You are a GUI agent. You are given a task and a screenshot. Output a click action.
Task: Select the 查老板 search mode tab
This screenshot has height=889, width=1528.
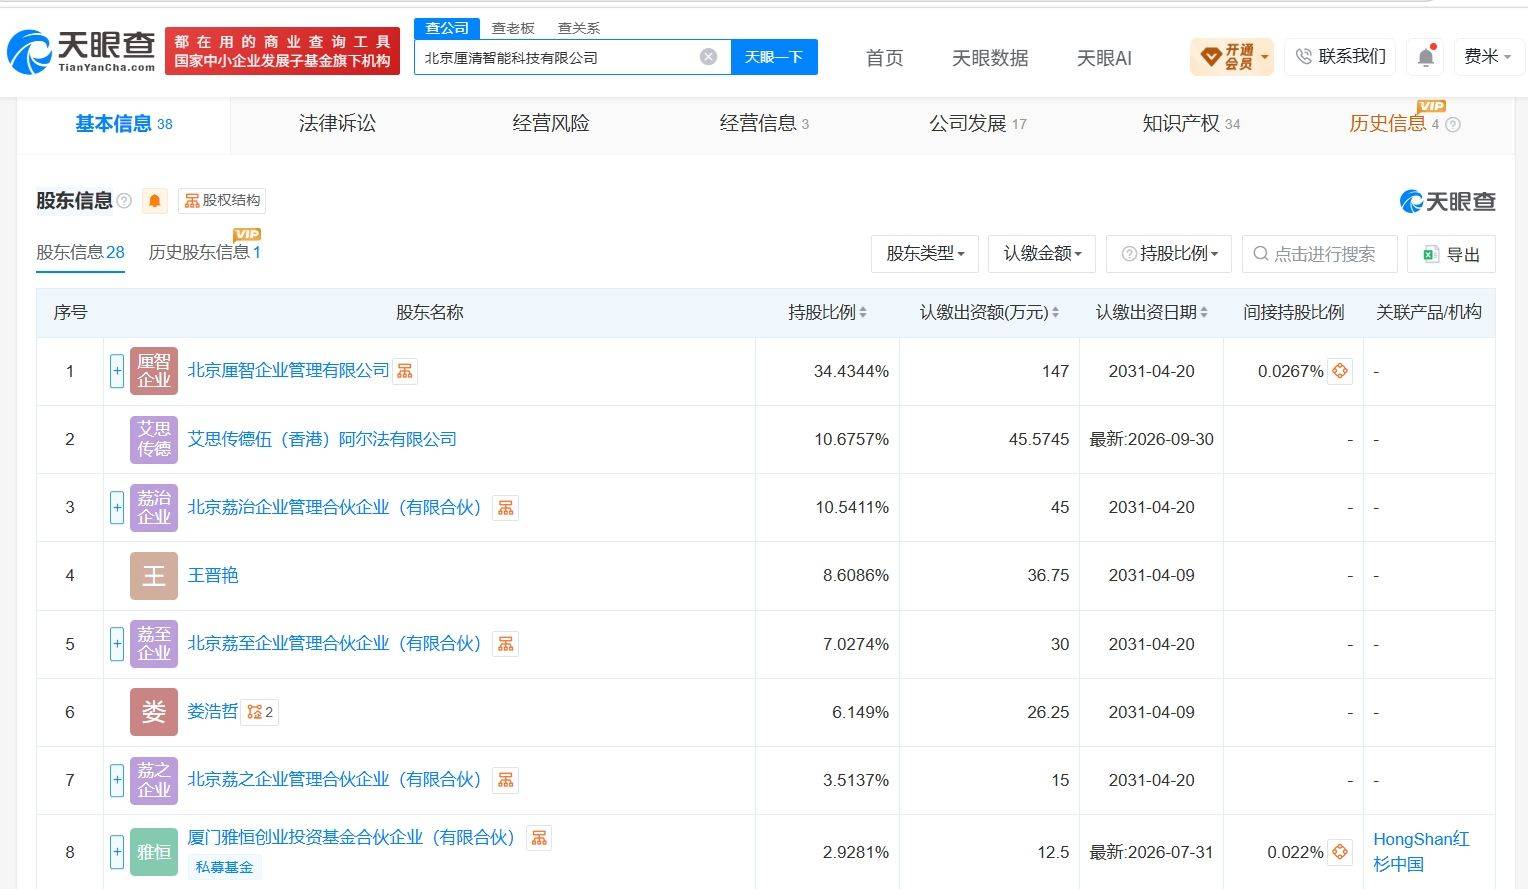click(x=513, y=28)
